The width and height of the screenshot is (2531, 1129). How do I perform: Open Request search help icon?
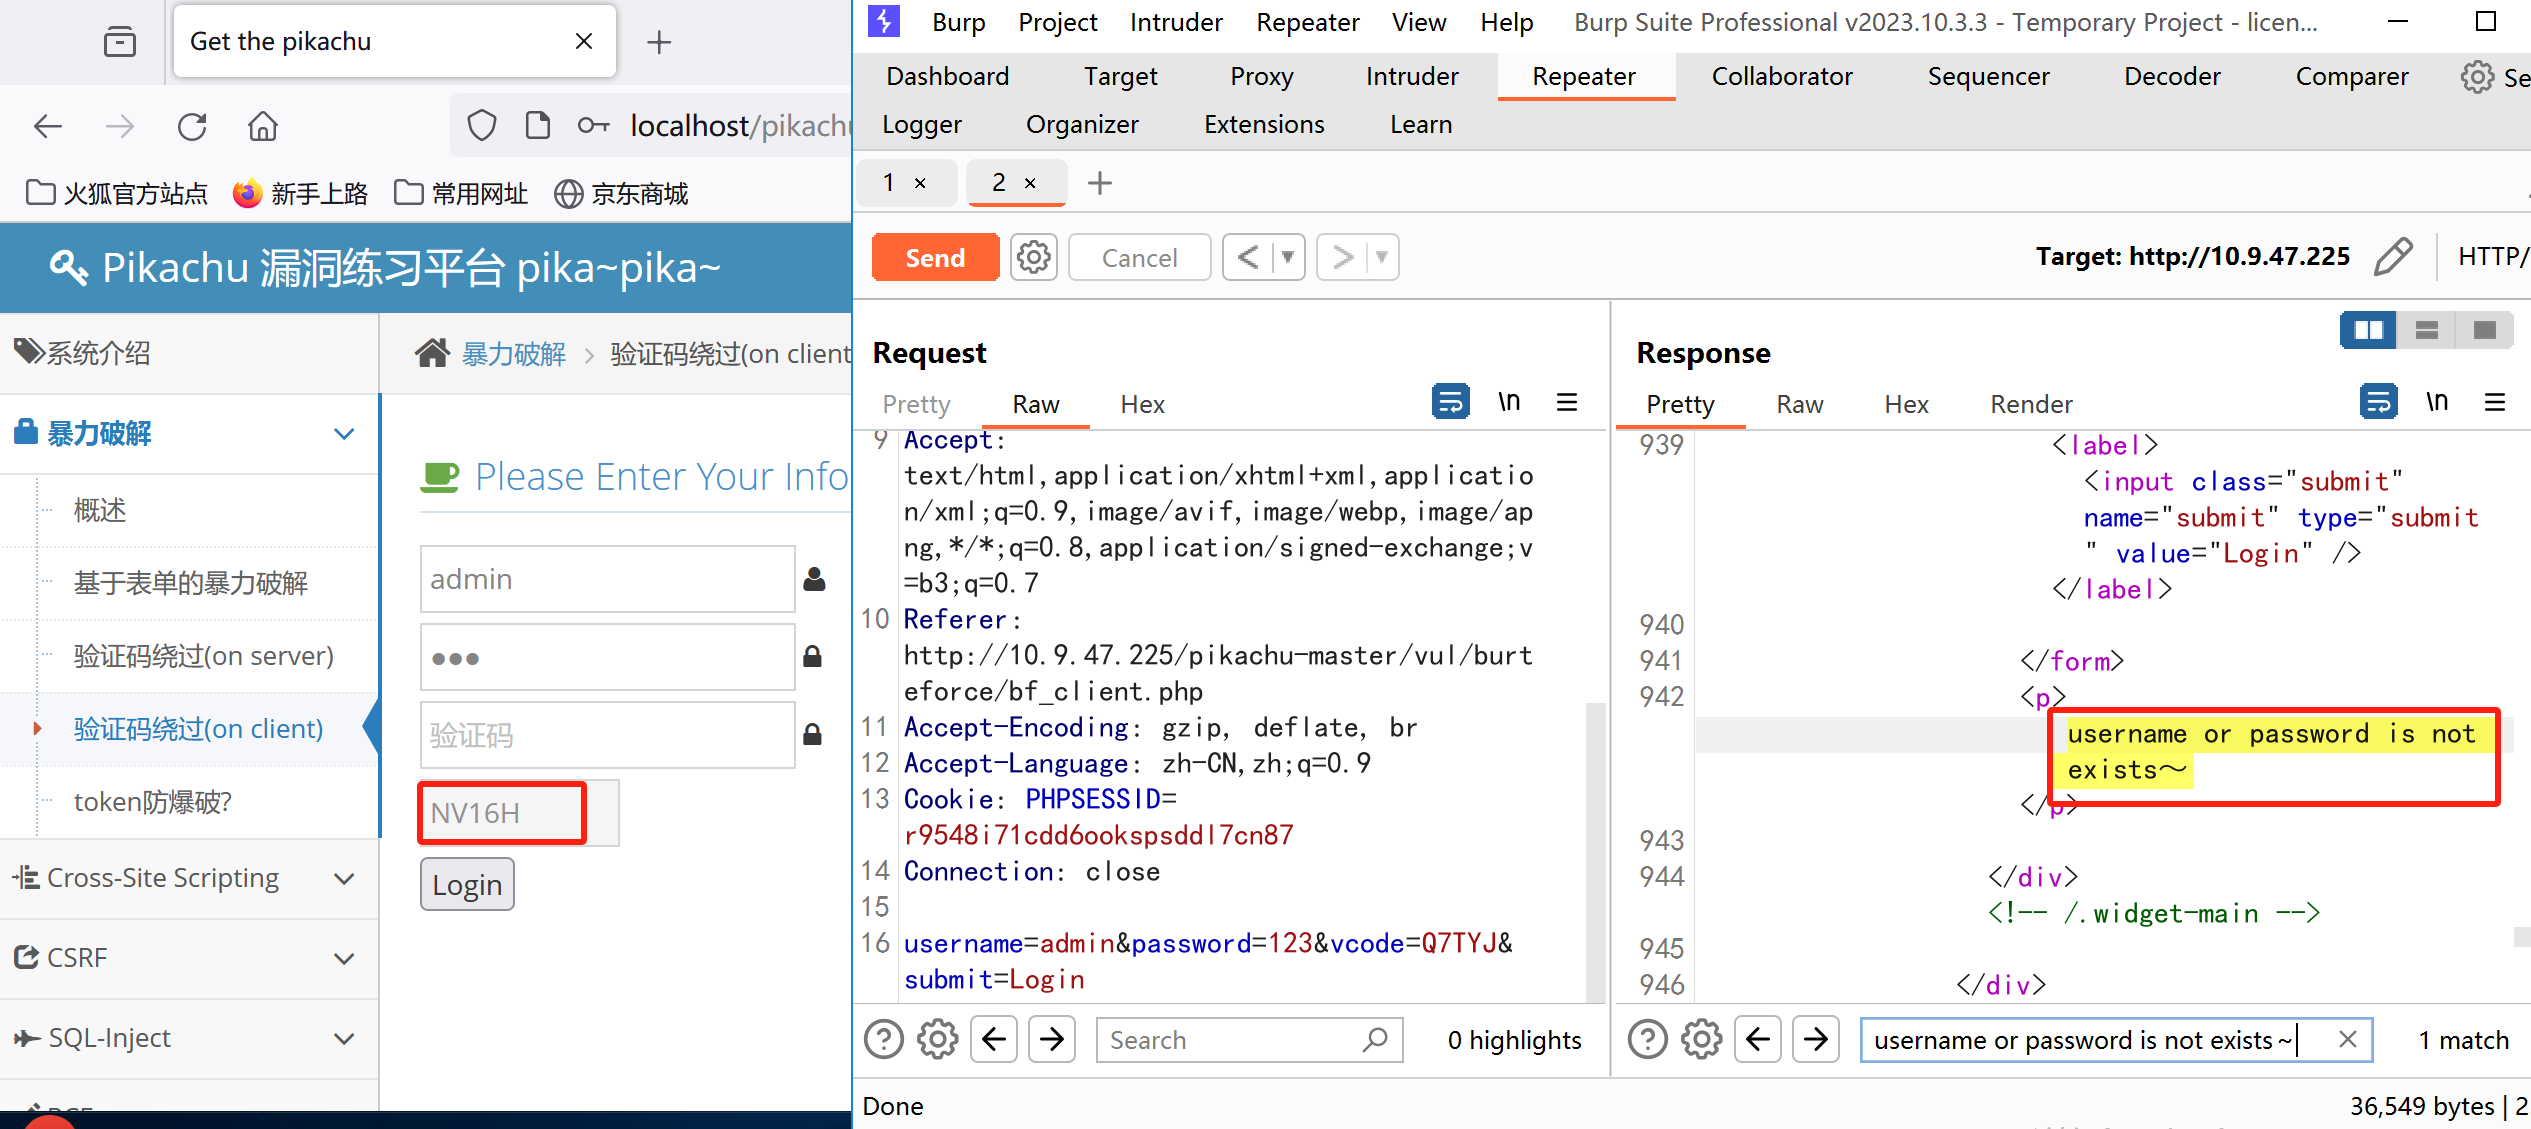[884, 1040]
